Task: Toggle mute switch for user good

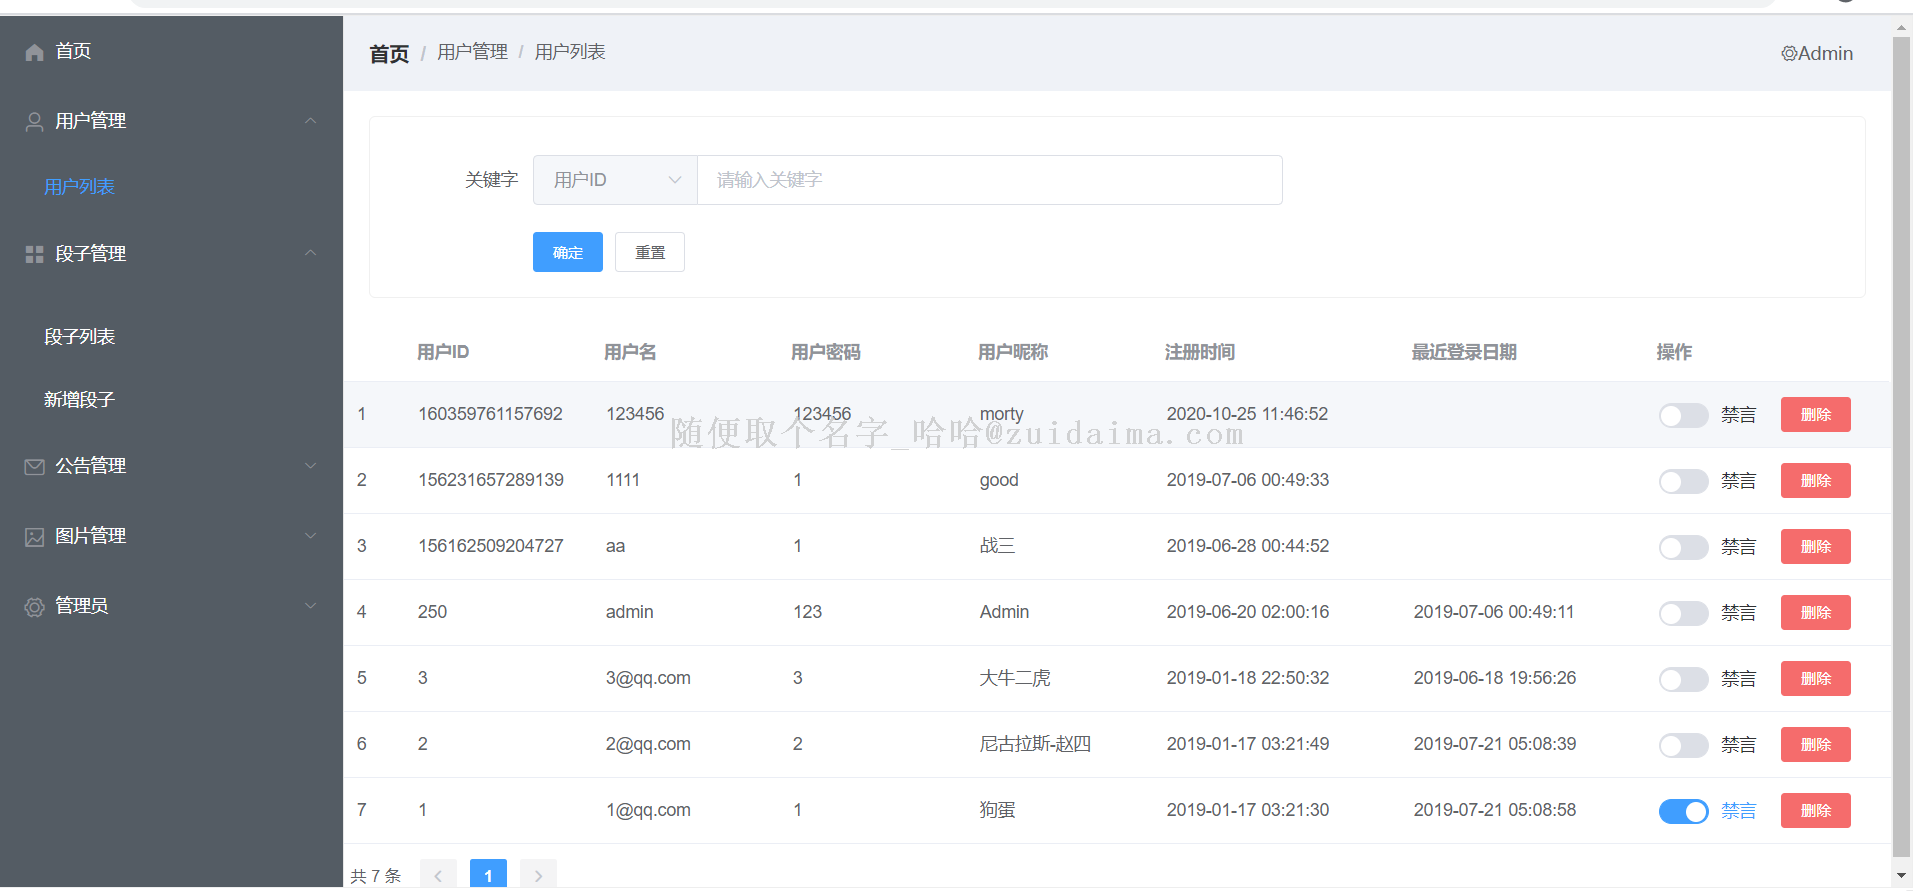Action: (x=1683, y=481)
